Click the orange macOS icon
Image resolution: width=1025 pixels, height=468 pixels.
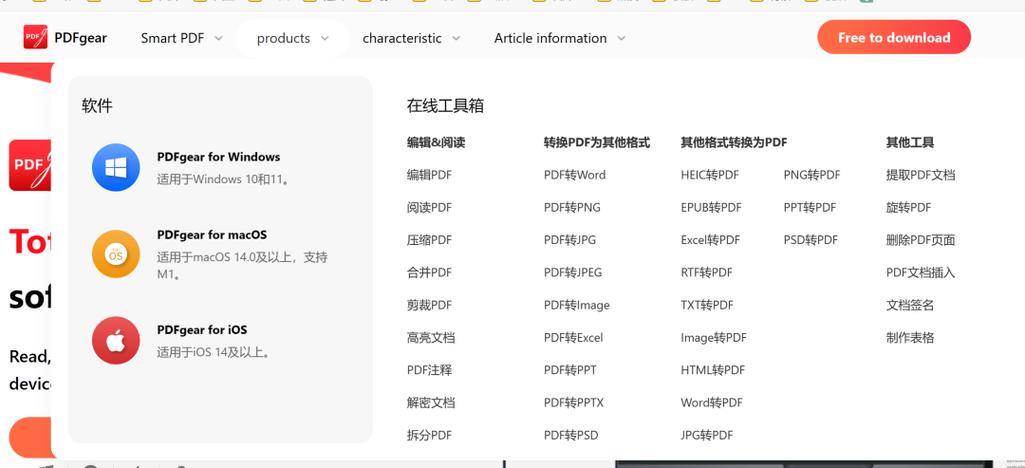116,254
